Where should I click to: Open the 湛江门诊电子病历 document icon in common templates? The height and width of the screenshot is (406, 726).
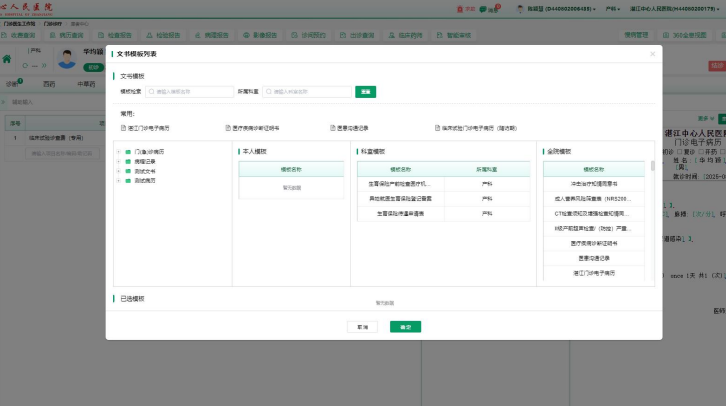124,128
